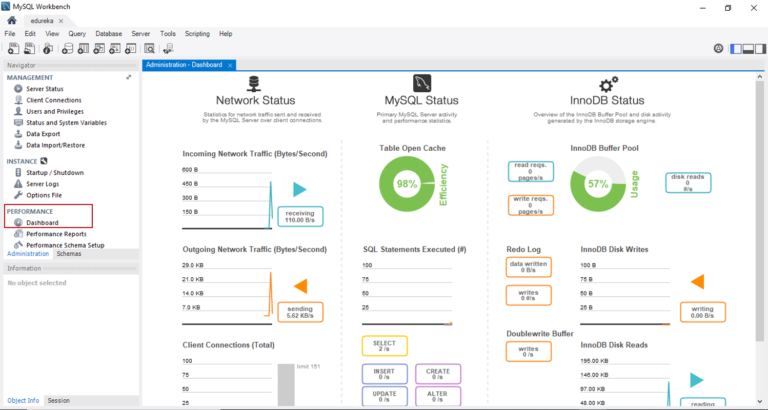Open the database inspector info toolbar icon

click(46, 47)
